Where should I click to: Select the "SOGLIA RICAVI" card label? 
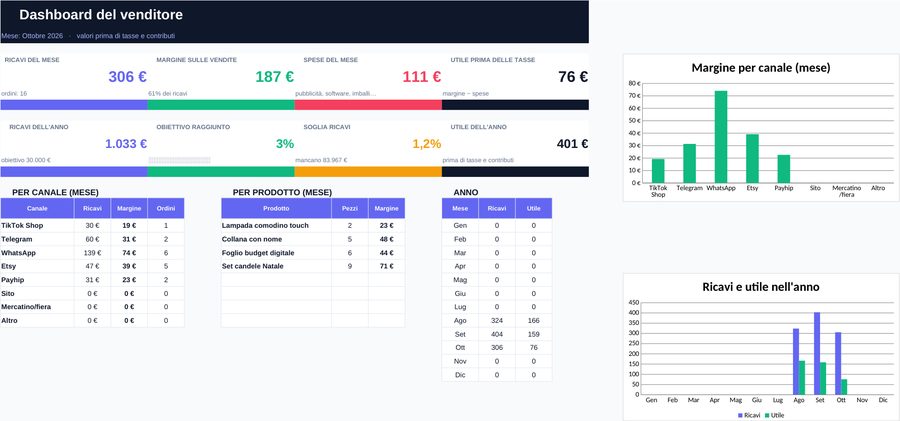[x=327, y=127]
